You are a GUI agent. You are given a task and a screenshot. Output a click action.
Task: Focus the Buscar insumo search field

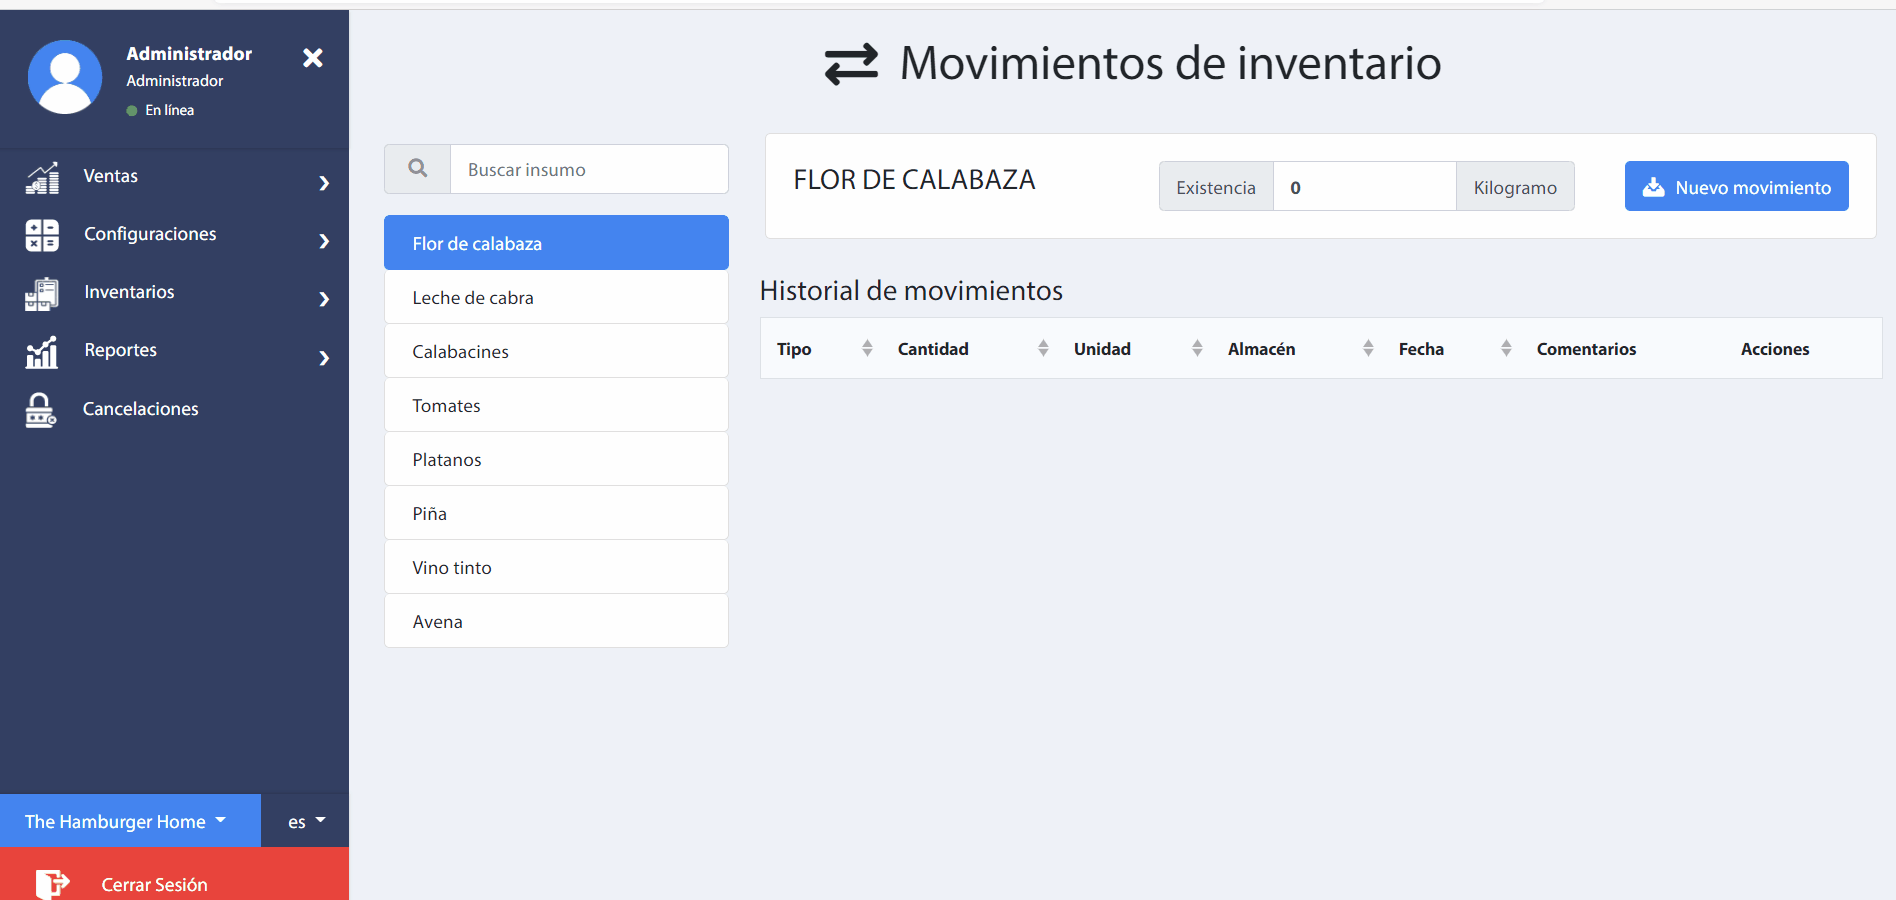pyautogui.click(x=589, y=169)
